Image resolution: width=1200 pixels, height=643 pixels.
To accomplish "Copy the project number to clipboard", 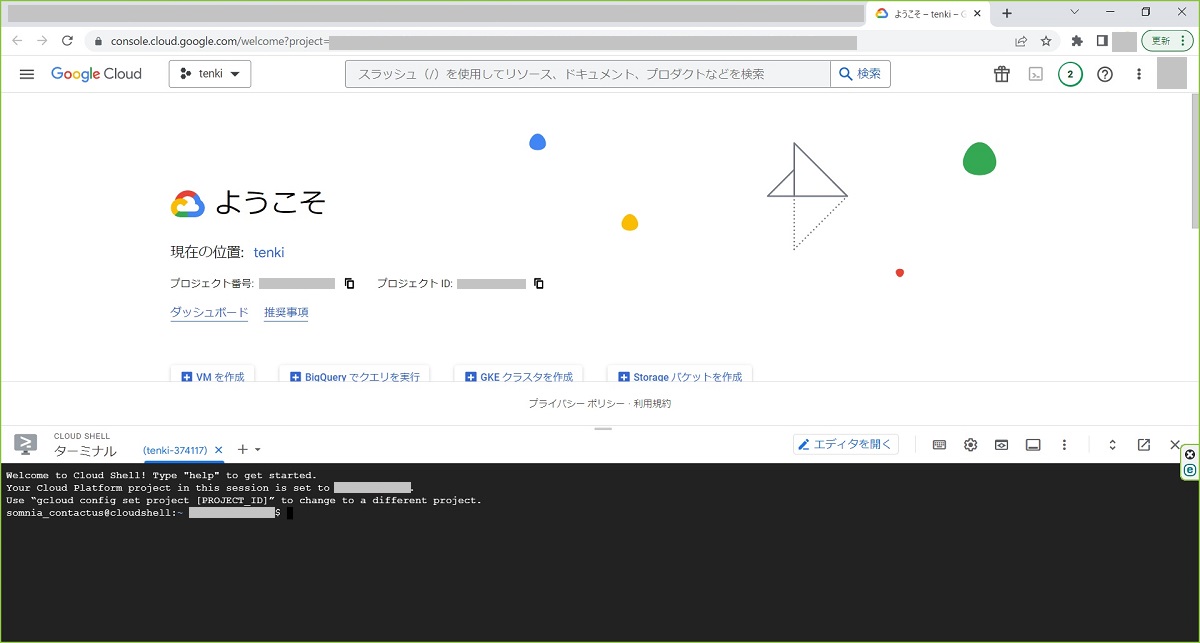I will [x=349, y=284].
